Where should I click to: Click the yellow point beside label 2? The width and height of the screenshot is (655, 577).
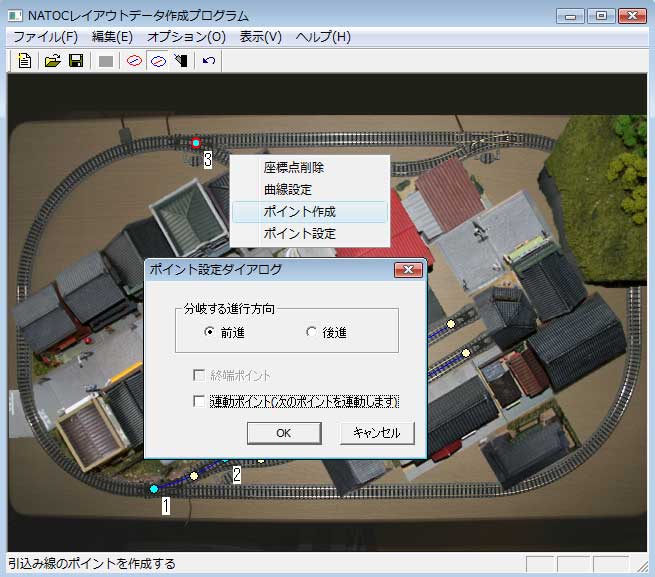194,476
